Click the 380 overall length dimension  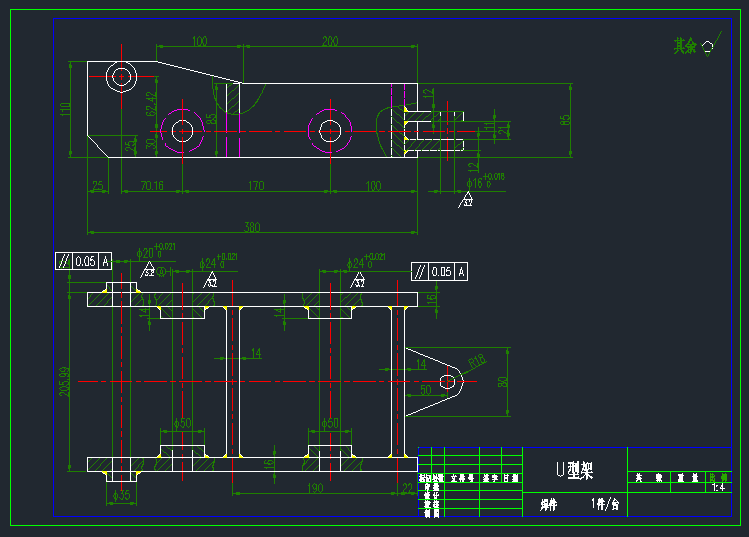click(x=252, y=226)
